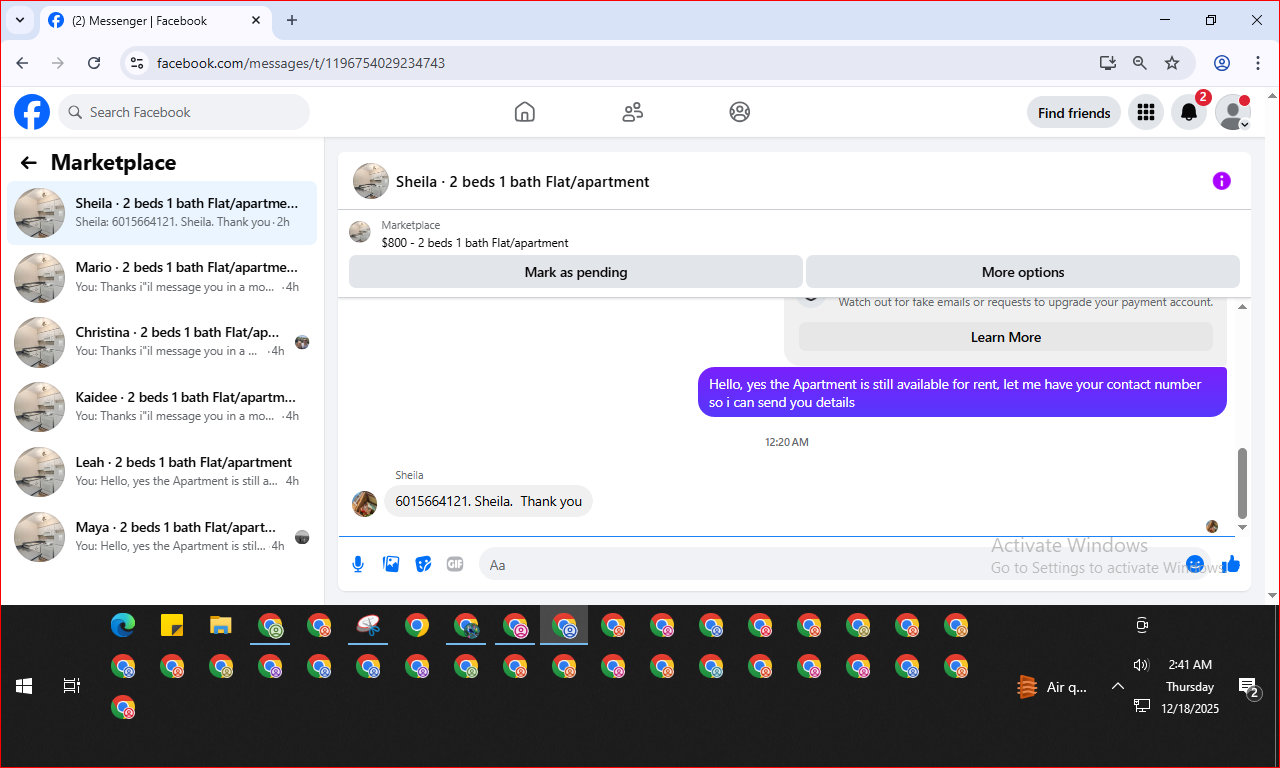Open the notifications bell
The height and width of the screenshot is (768, 1280).
point(1189,113)
